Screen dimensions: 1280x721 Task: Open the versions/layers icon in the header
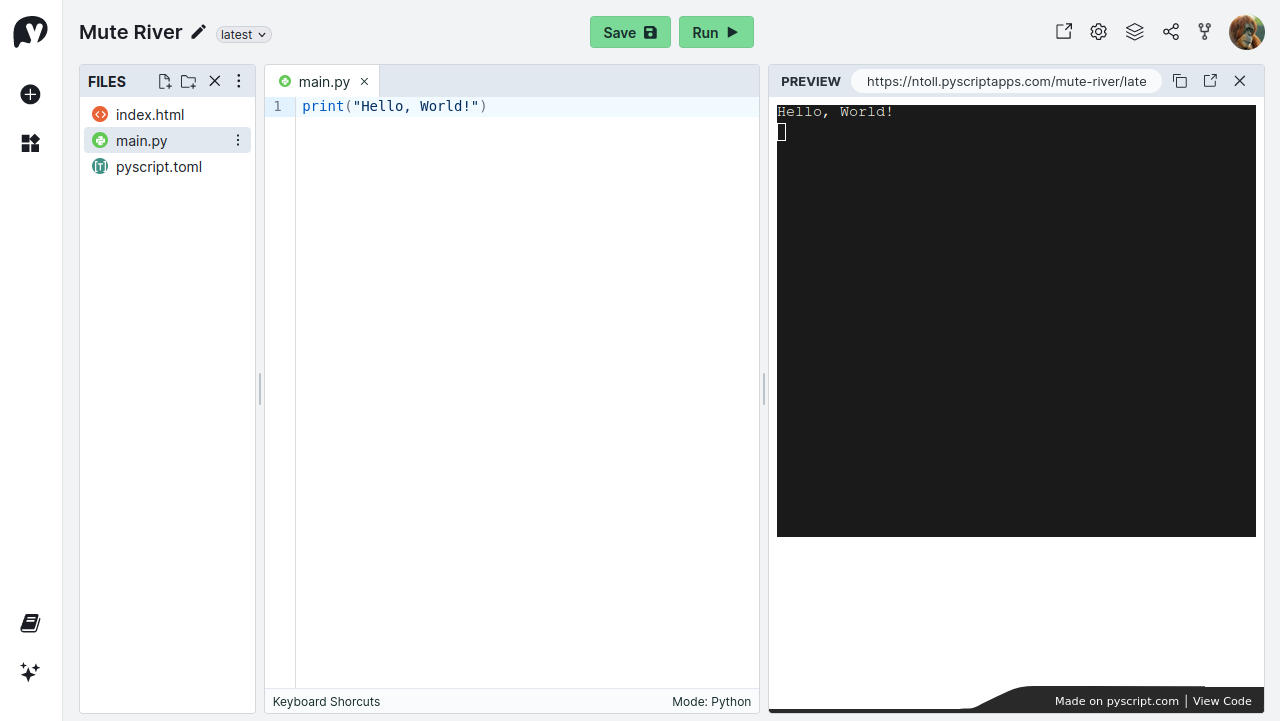[x=1134, y=31]
